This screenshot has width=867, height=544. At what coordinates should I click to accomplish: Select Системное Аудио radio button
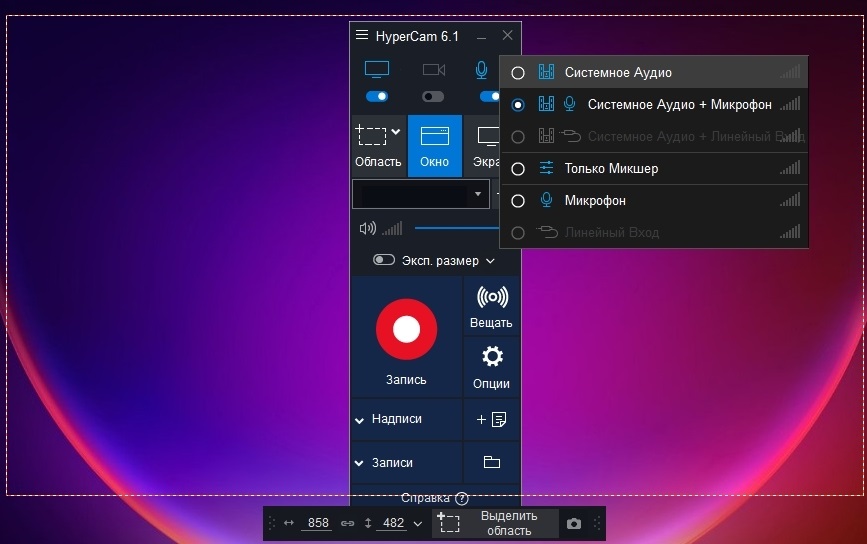(x=518, y=73)
